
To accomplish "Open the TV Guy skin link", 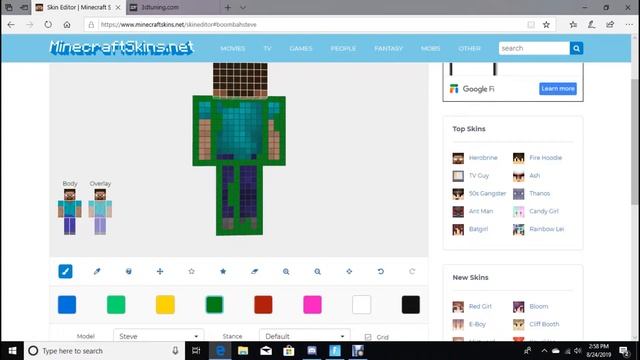I will point(478,176).
